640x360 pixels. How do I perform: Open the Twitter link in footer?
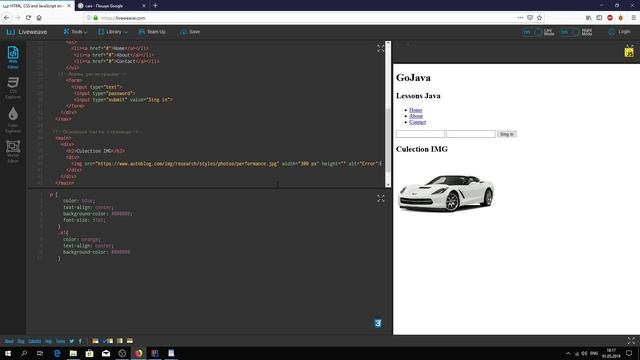71,341
